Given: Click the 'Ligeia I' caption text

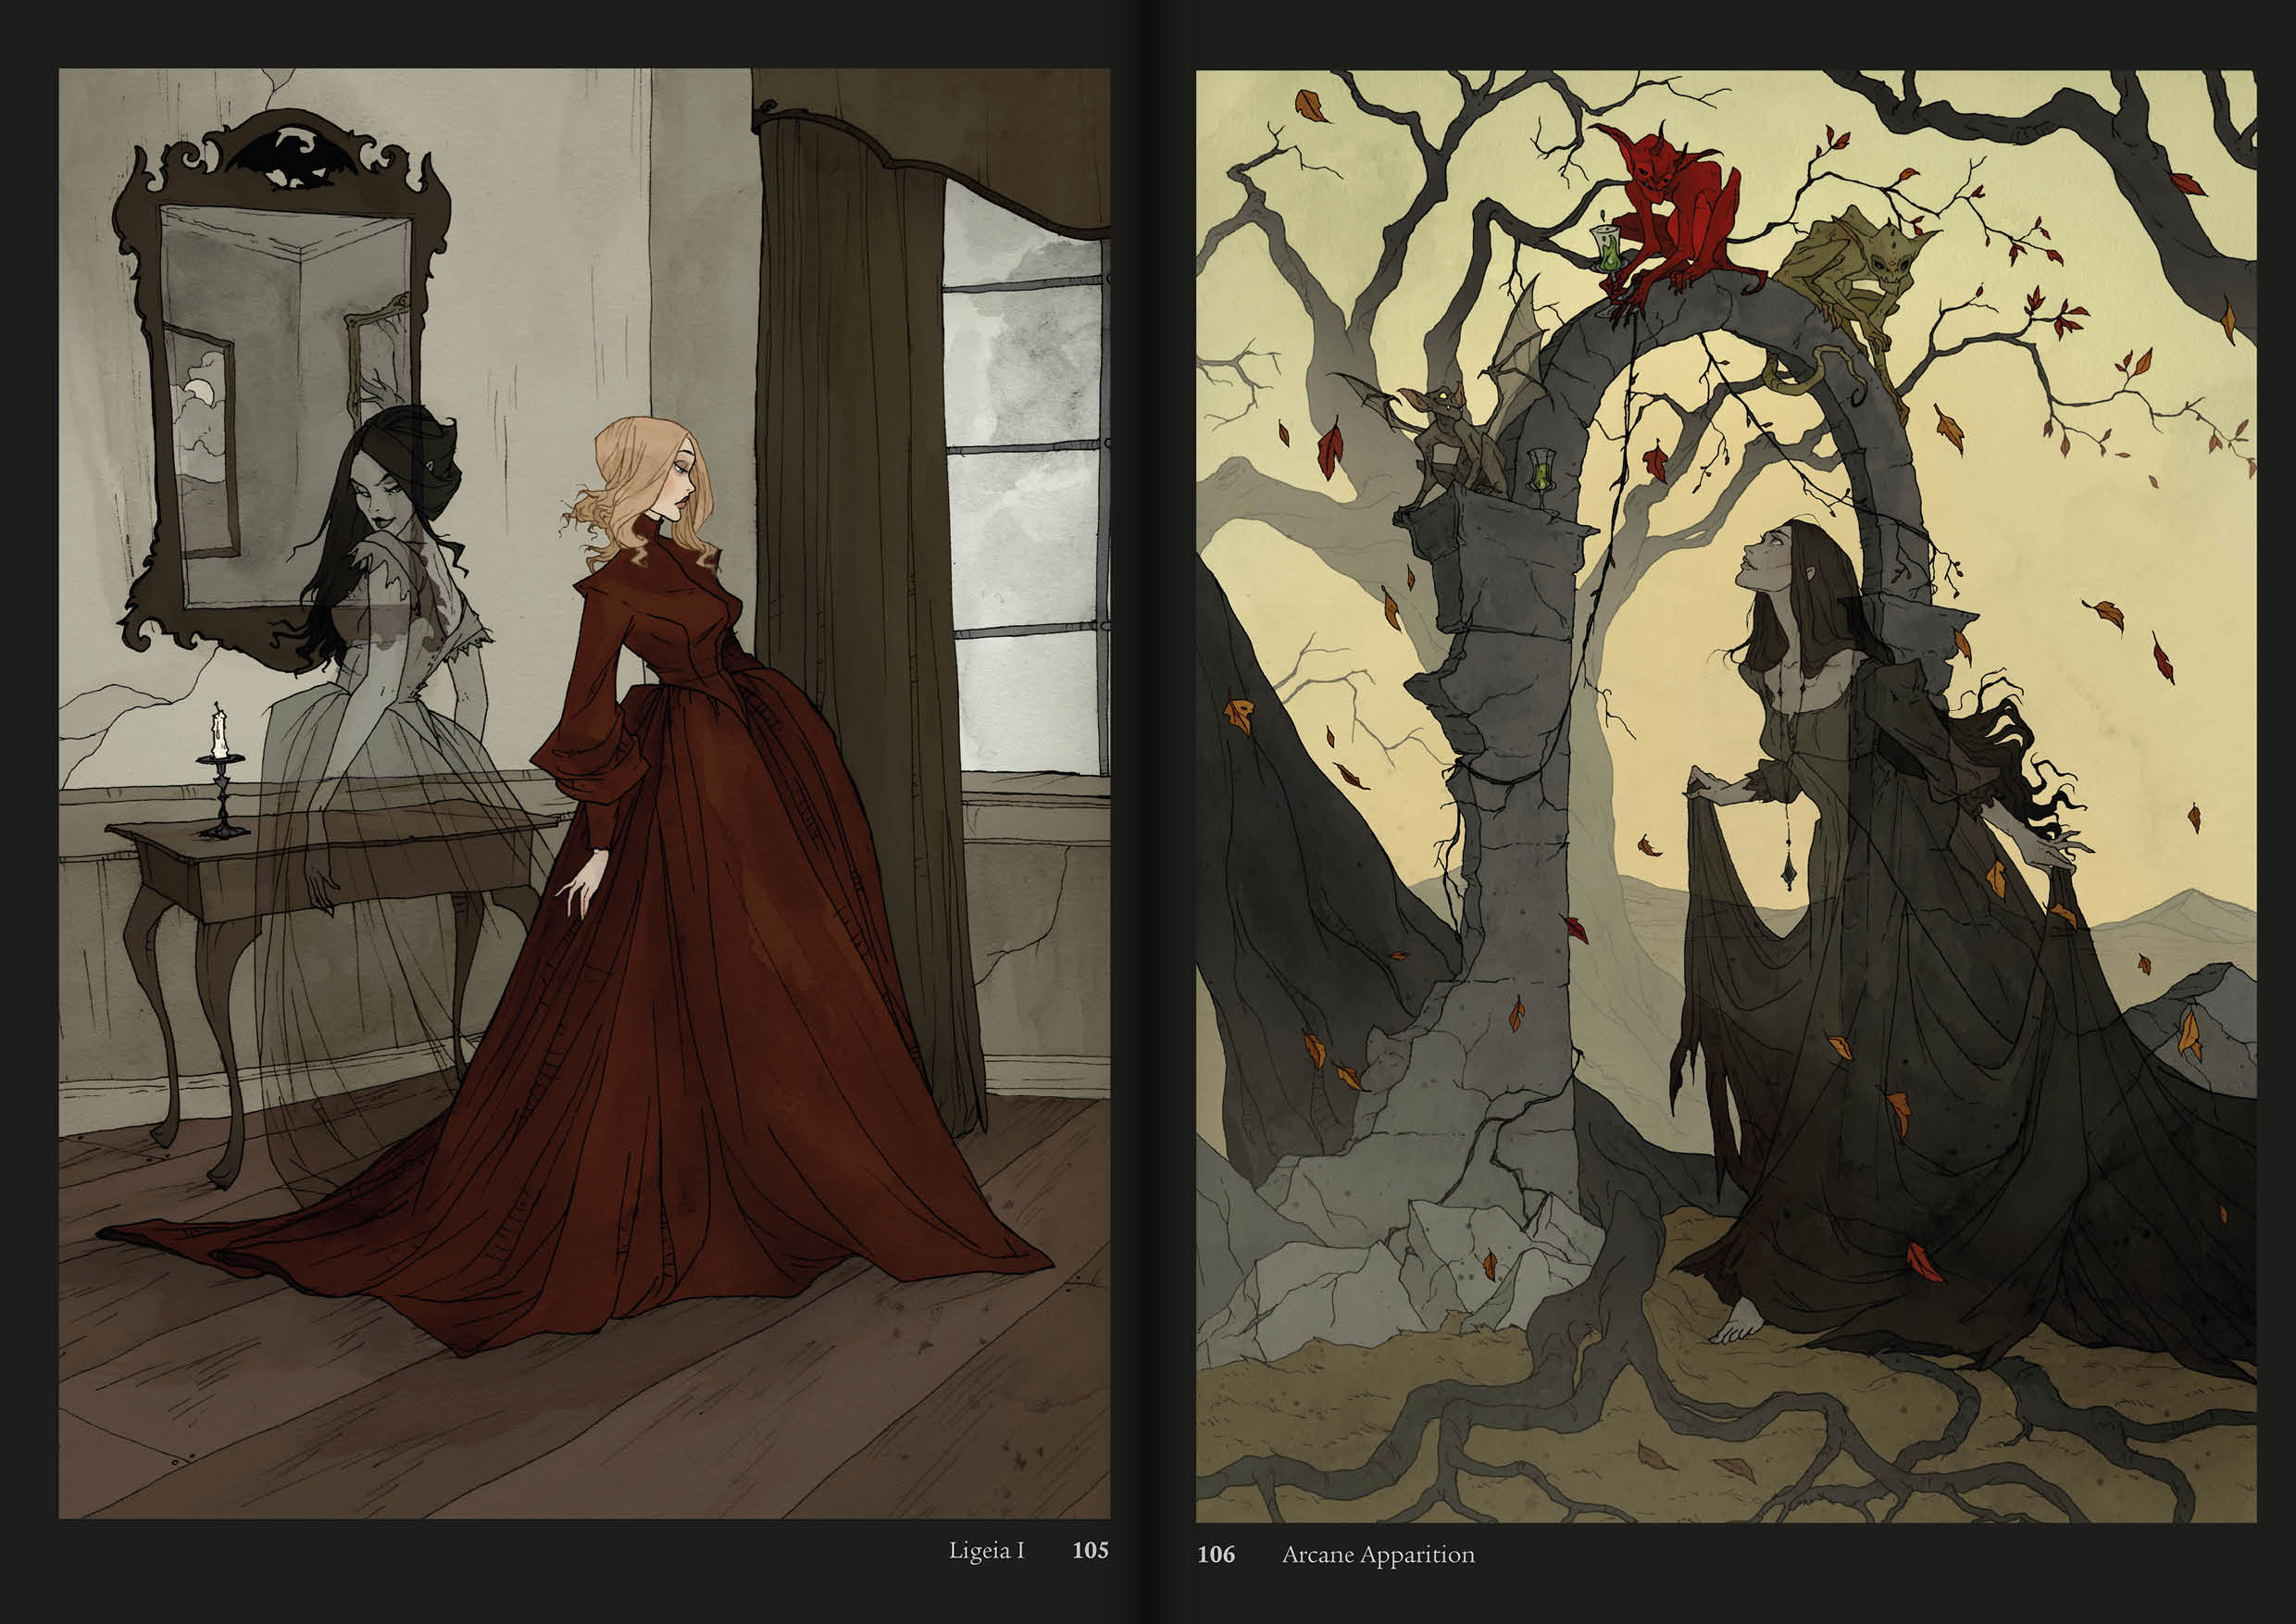Looking at the screenshot, I should click(986, 1551).
